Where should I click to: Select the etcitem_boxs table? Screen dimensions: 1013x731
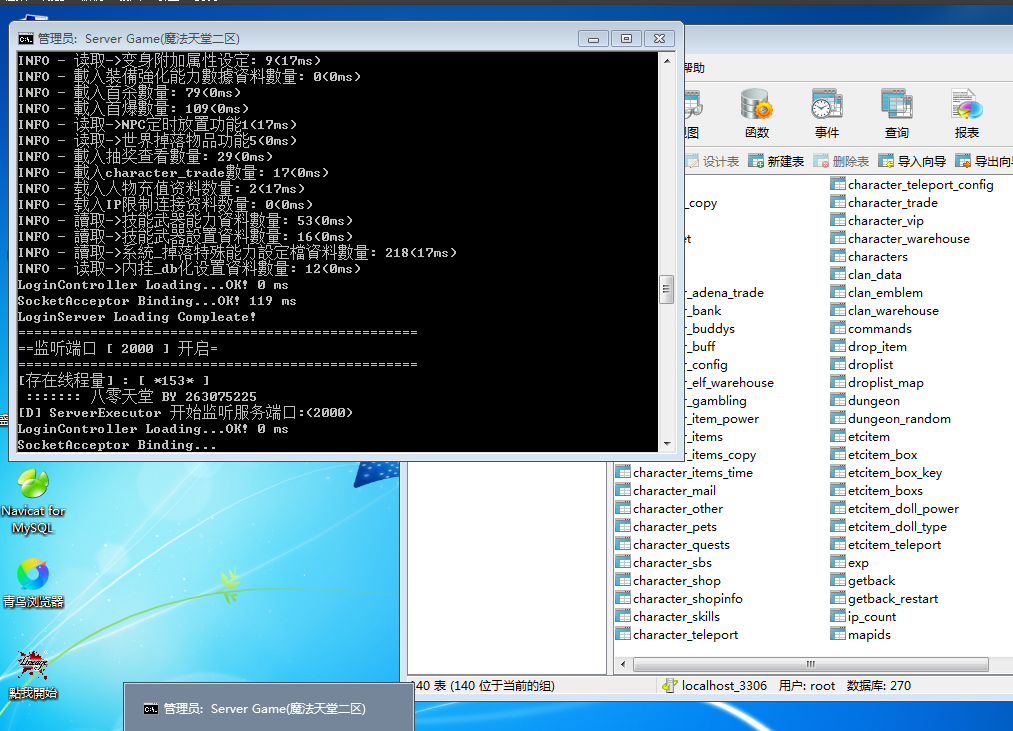point(877,491)
